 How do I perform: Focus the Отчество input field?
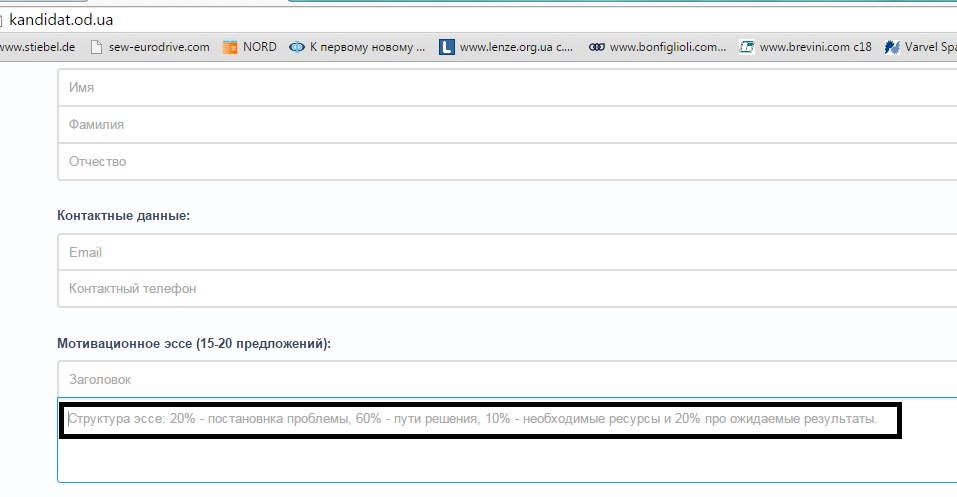tap(500, 161)
